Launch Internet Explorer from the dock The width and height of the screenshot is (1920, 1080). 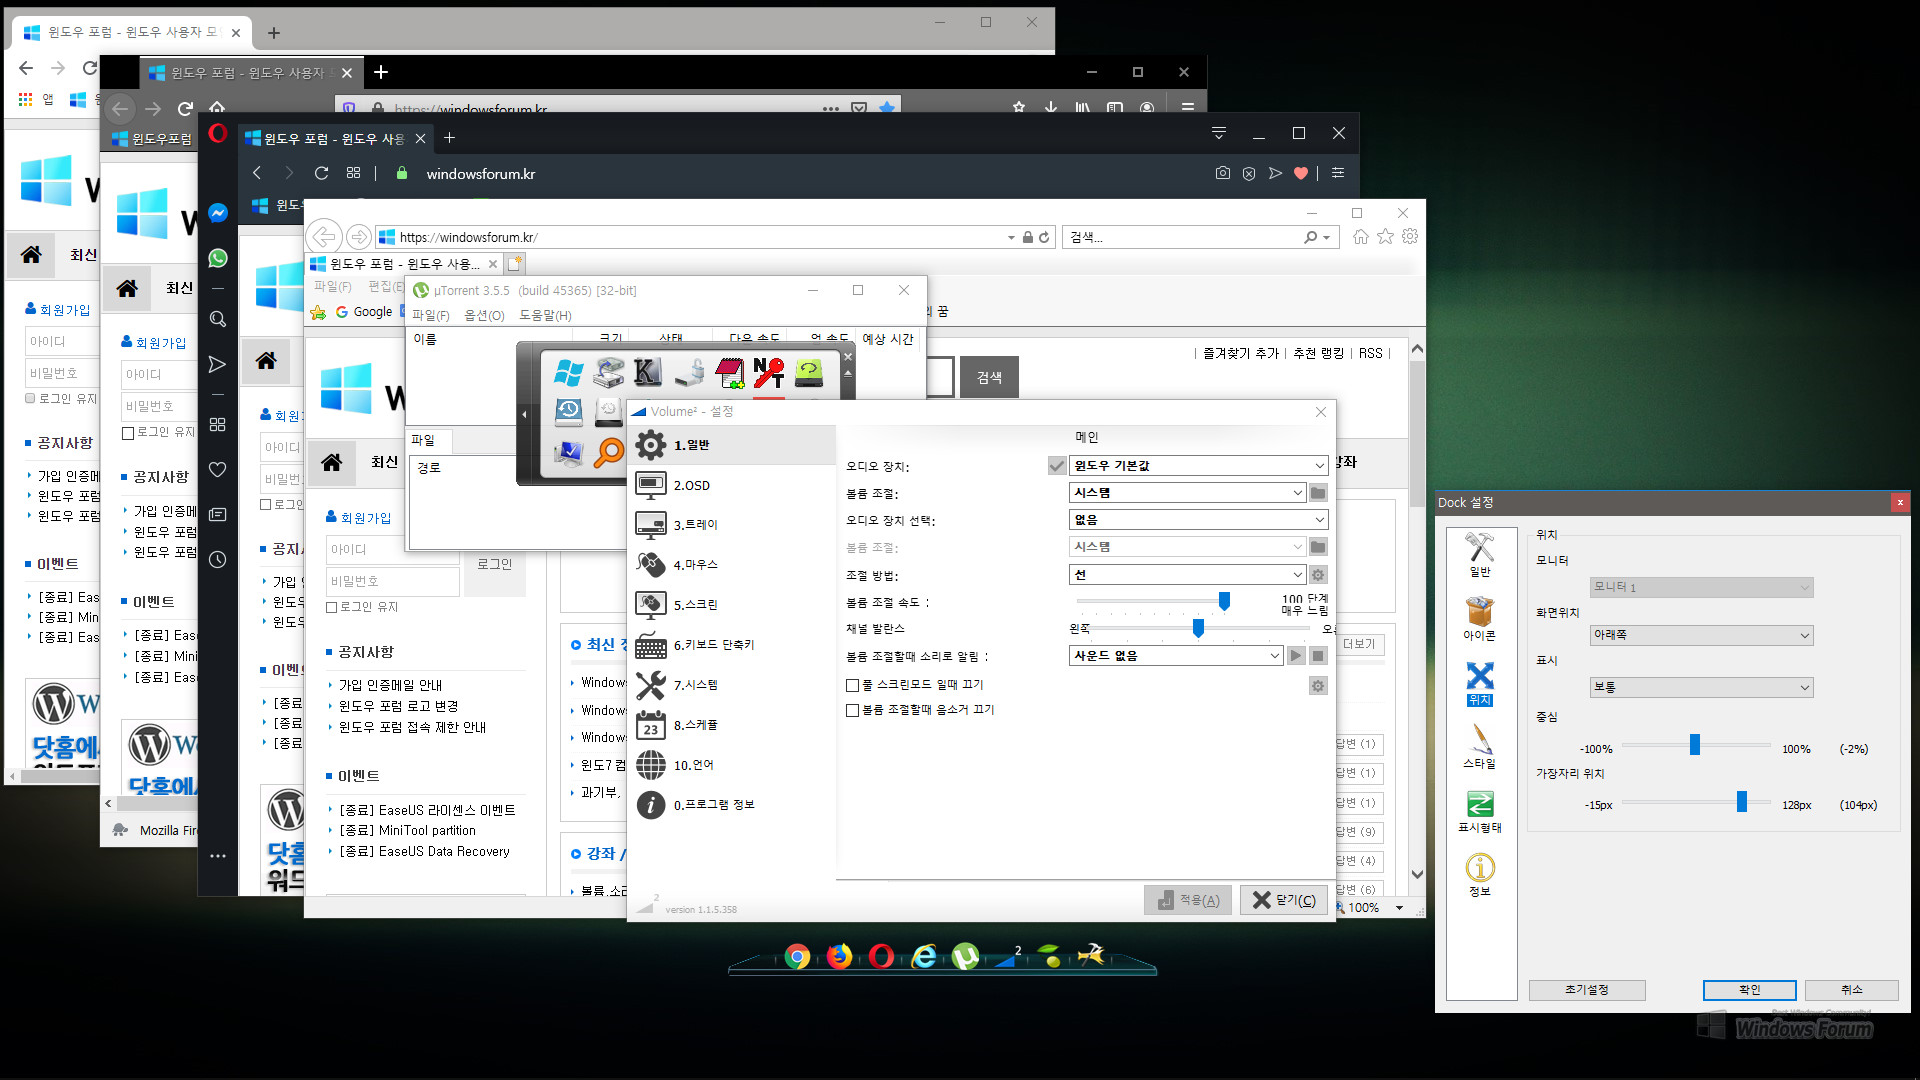(x=924, y=957)
